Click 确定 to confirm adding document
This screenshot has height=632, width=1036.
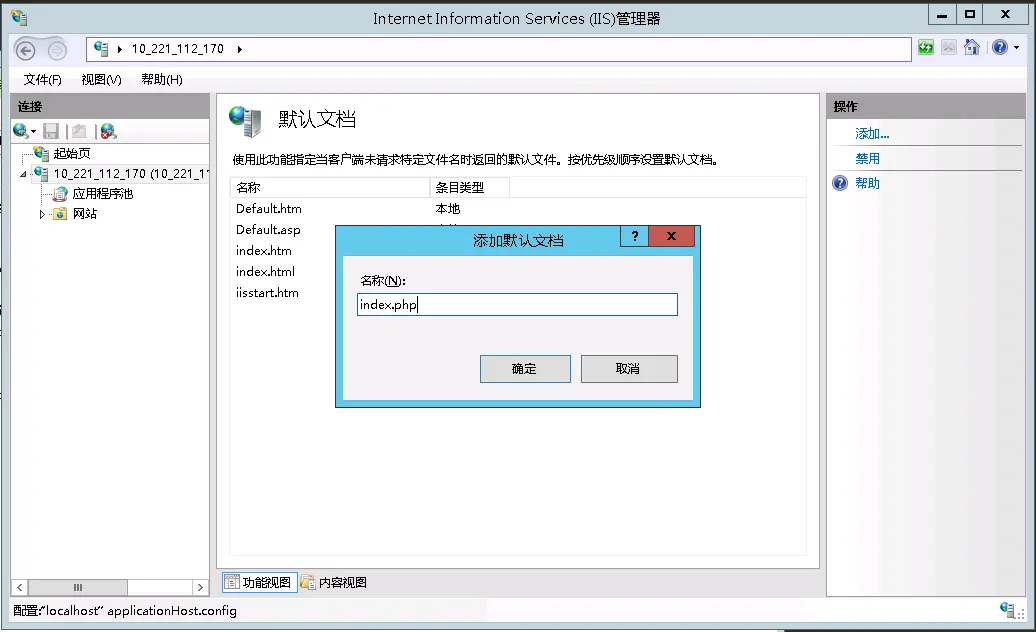click(525, 369)
